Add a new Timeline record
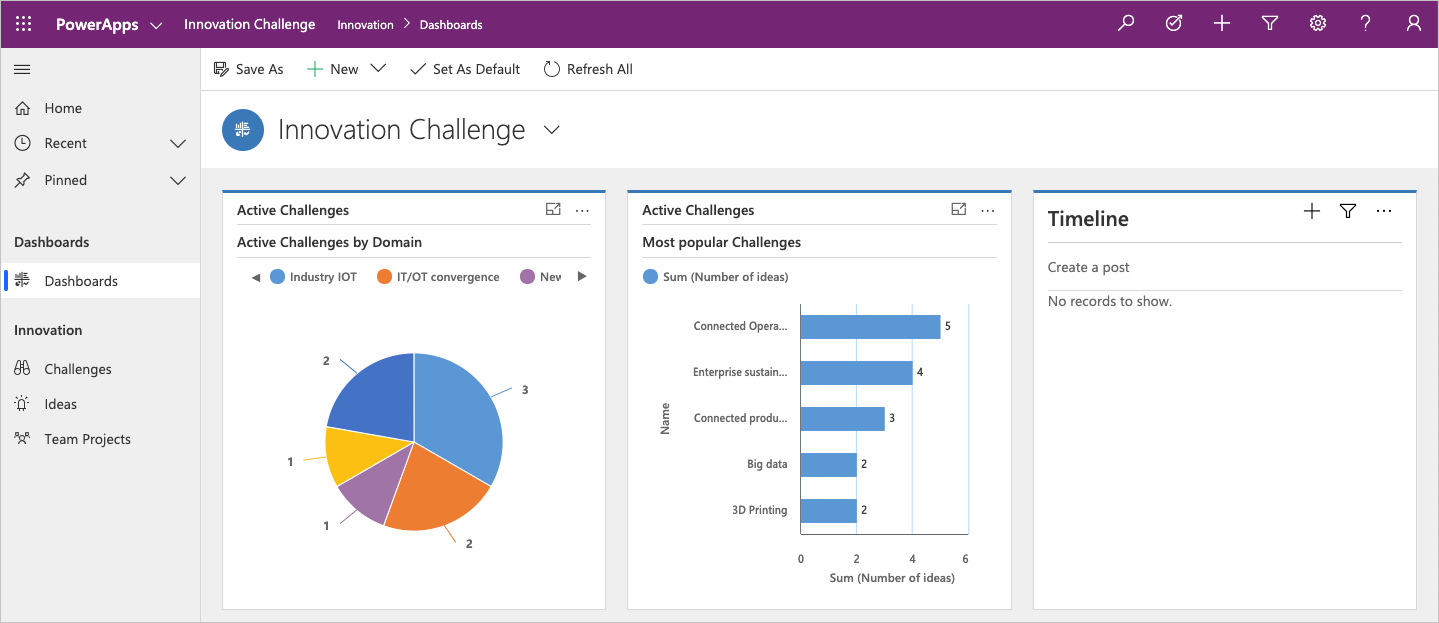This screenshot has width=1439, height=623. 1312,211
